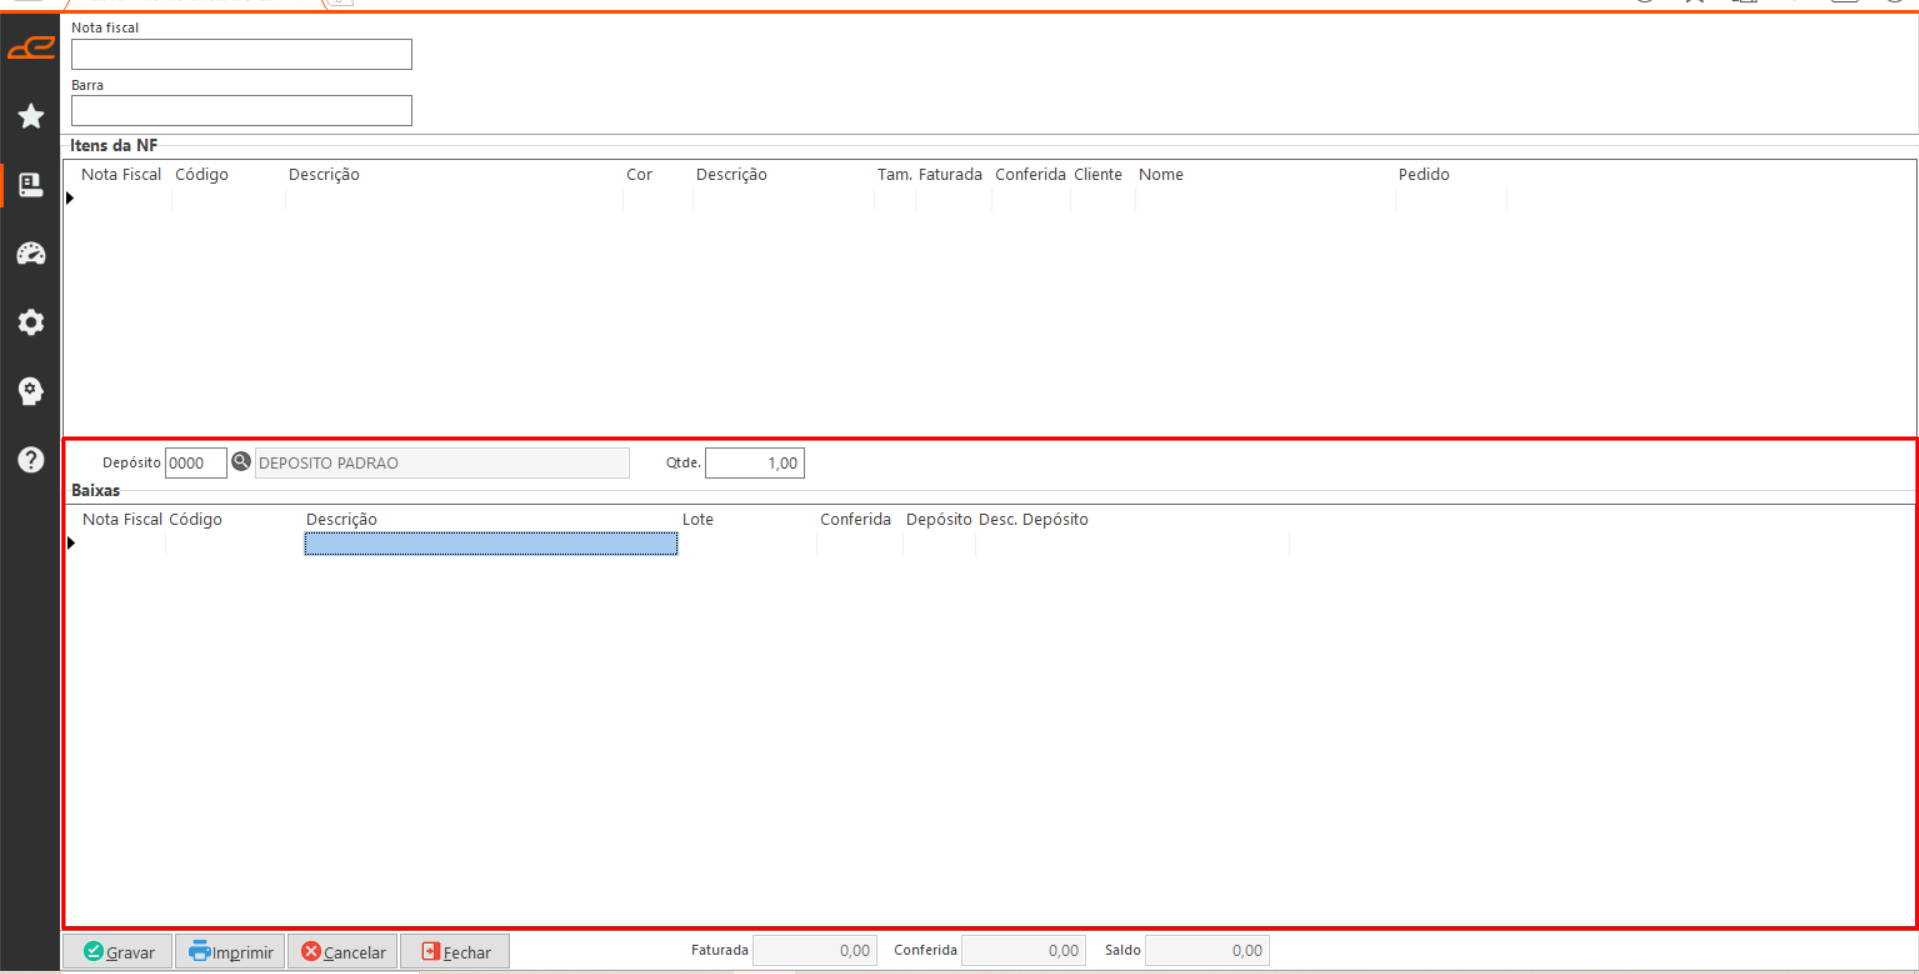The width and height of the screenshot is (1919, 974).
Task: Click the Lote column header in Baixas
Action: click(x=697, y=519)
